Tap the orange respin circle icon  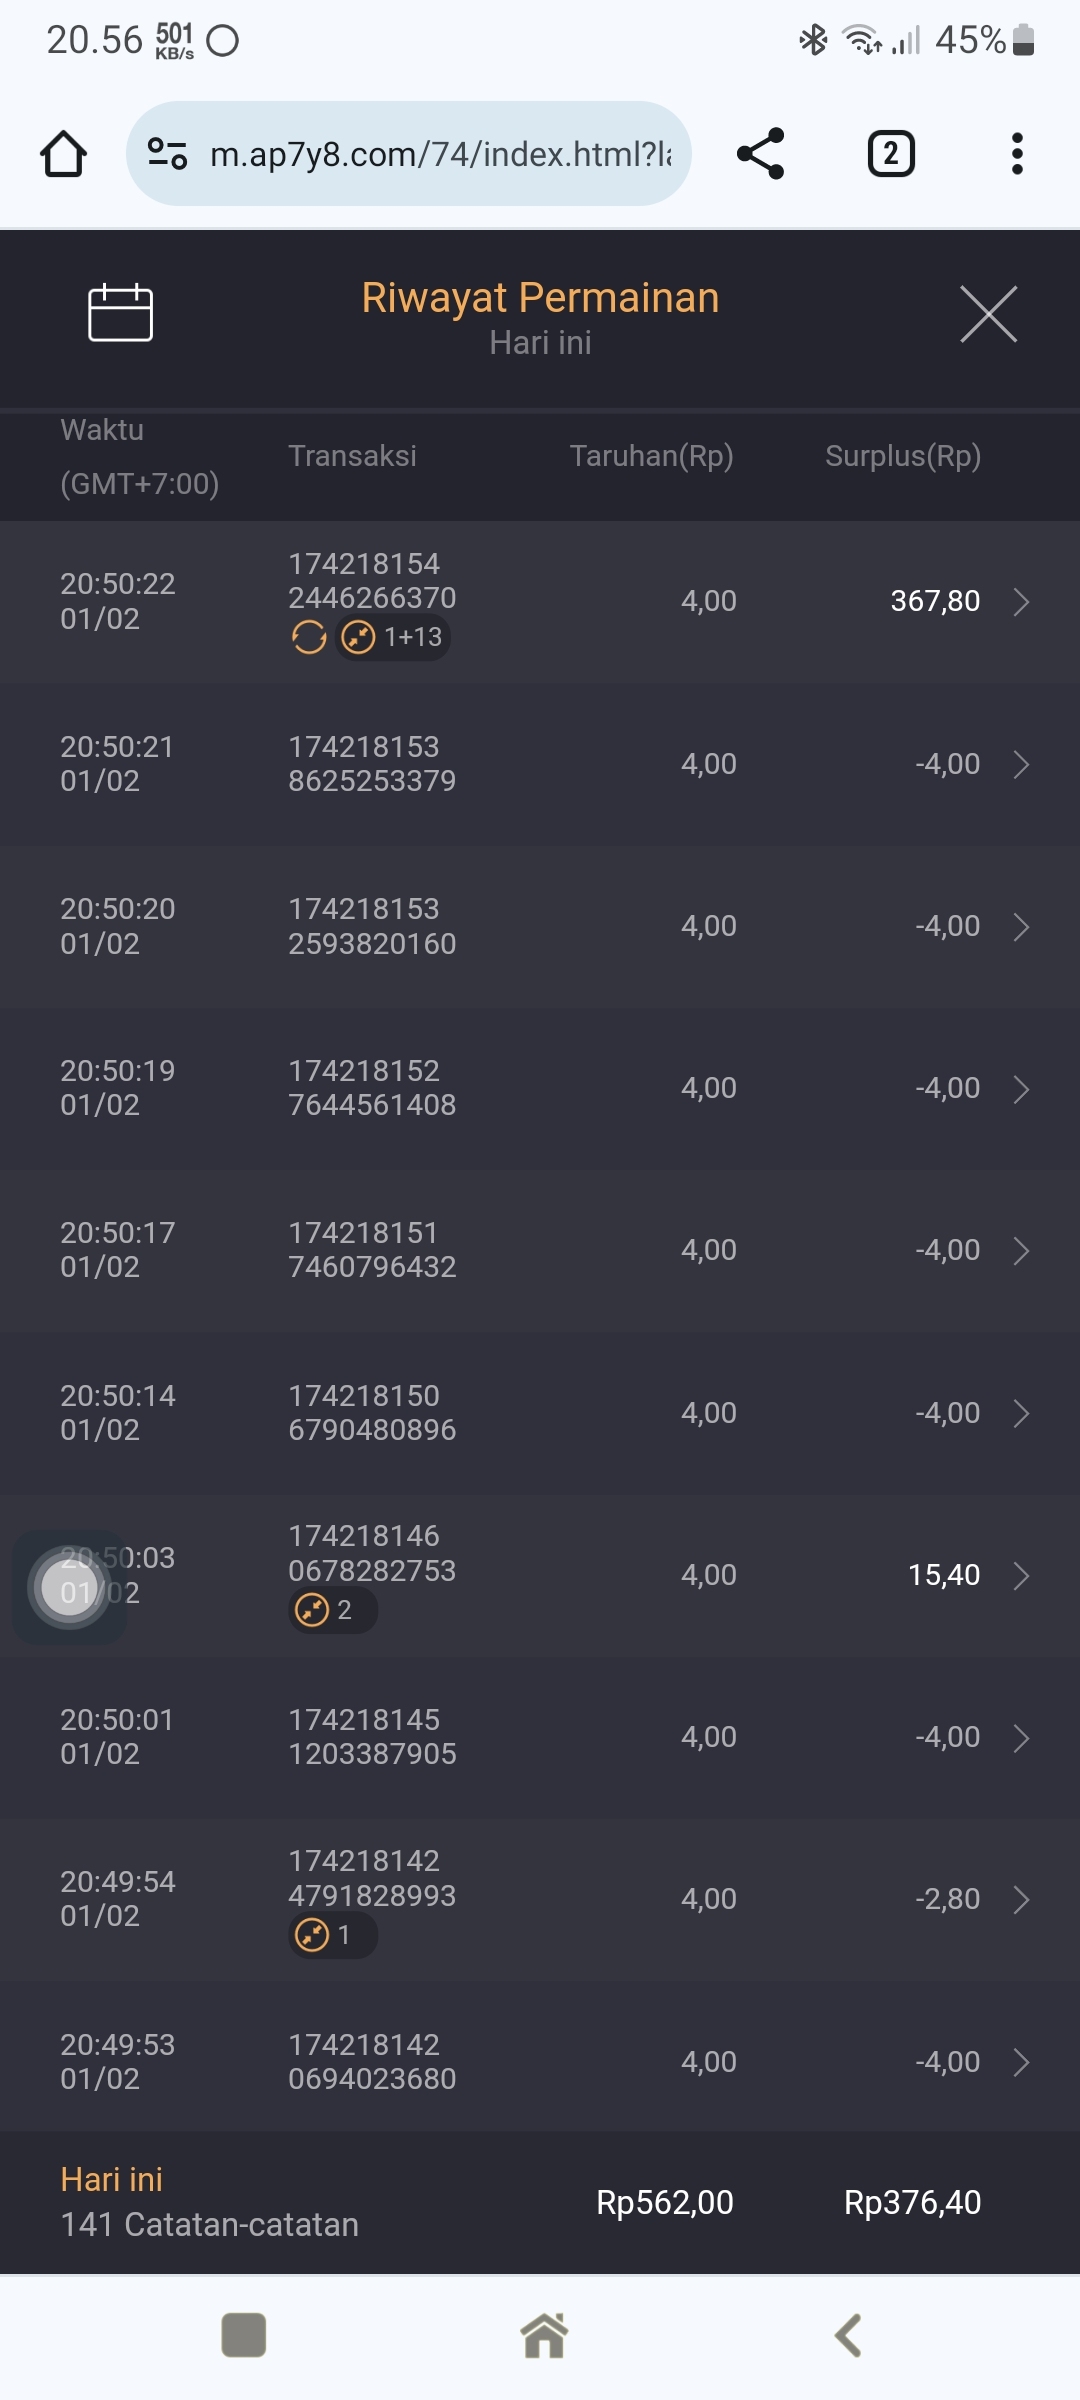[309, 637]
